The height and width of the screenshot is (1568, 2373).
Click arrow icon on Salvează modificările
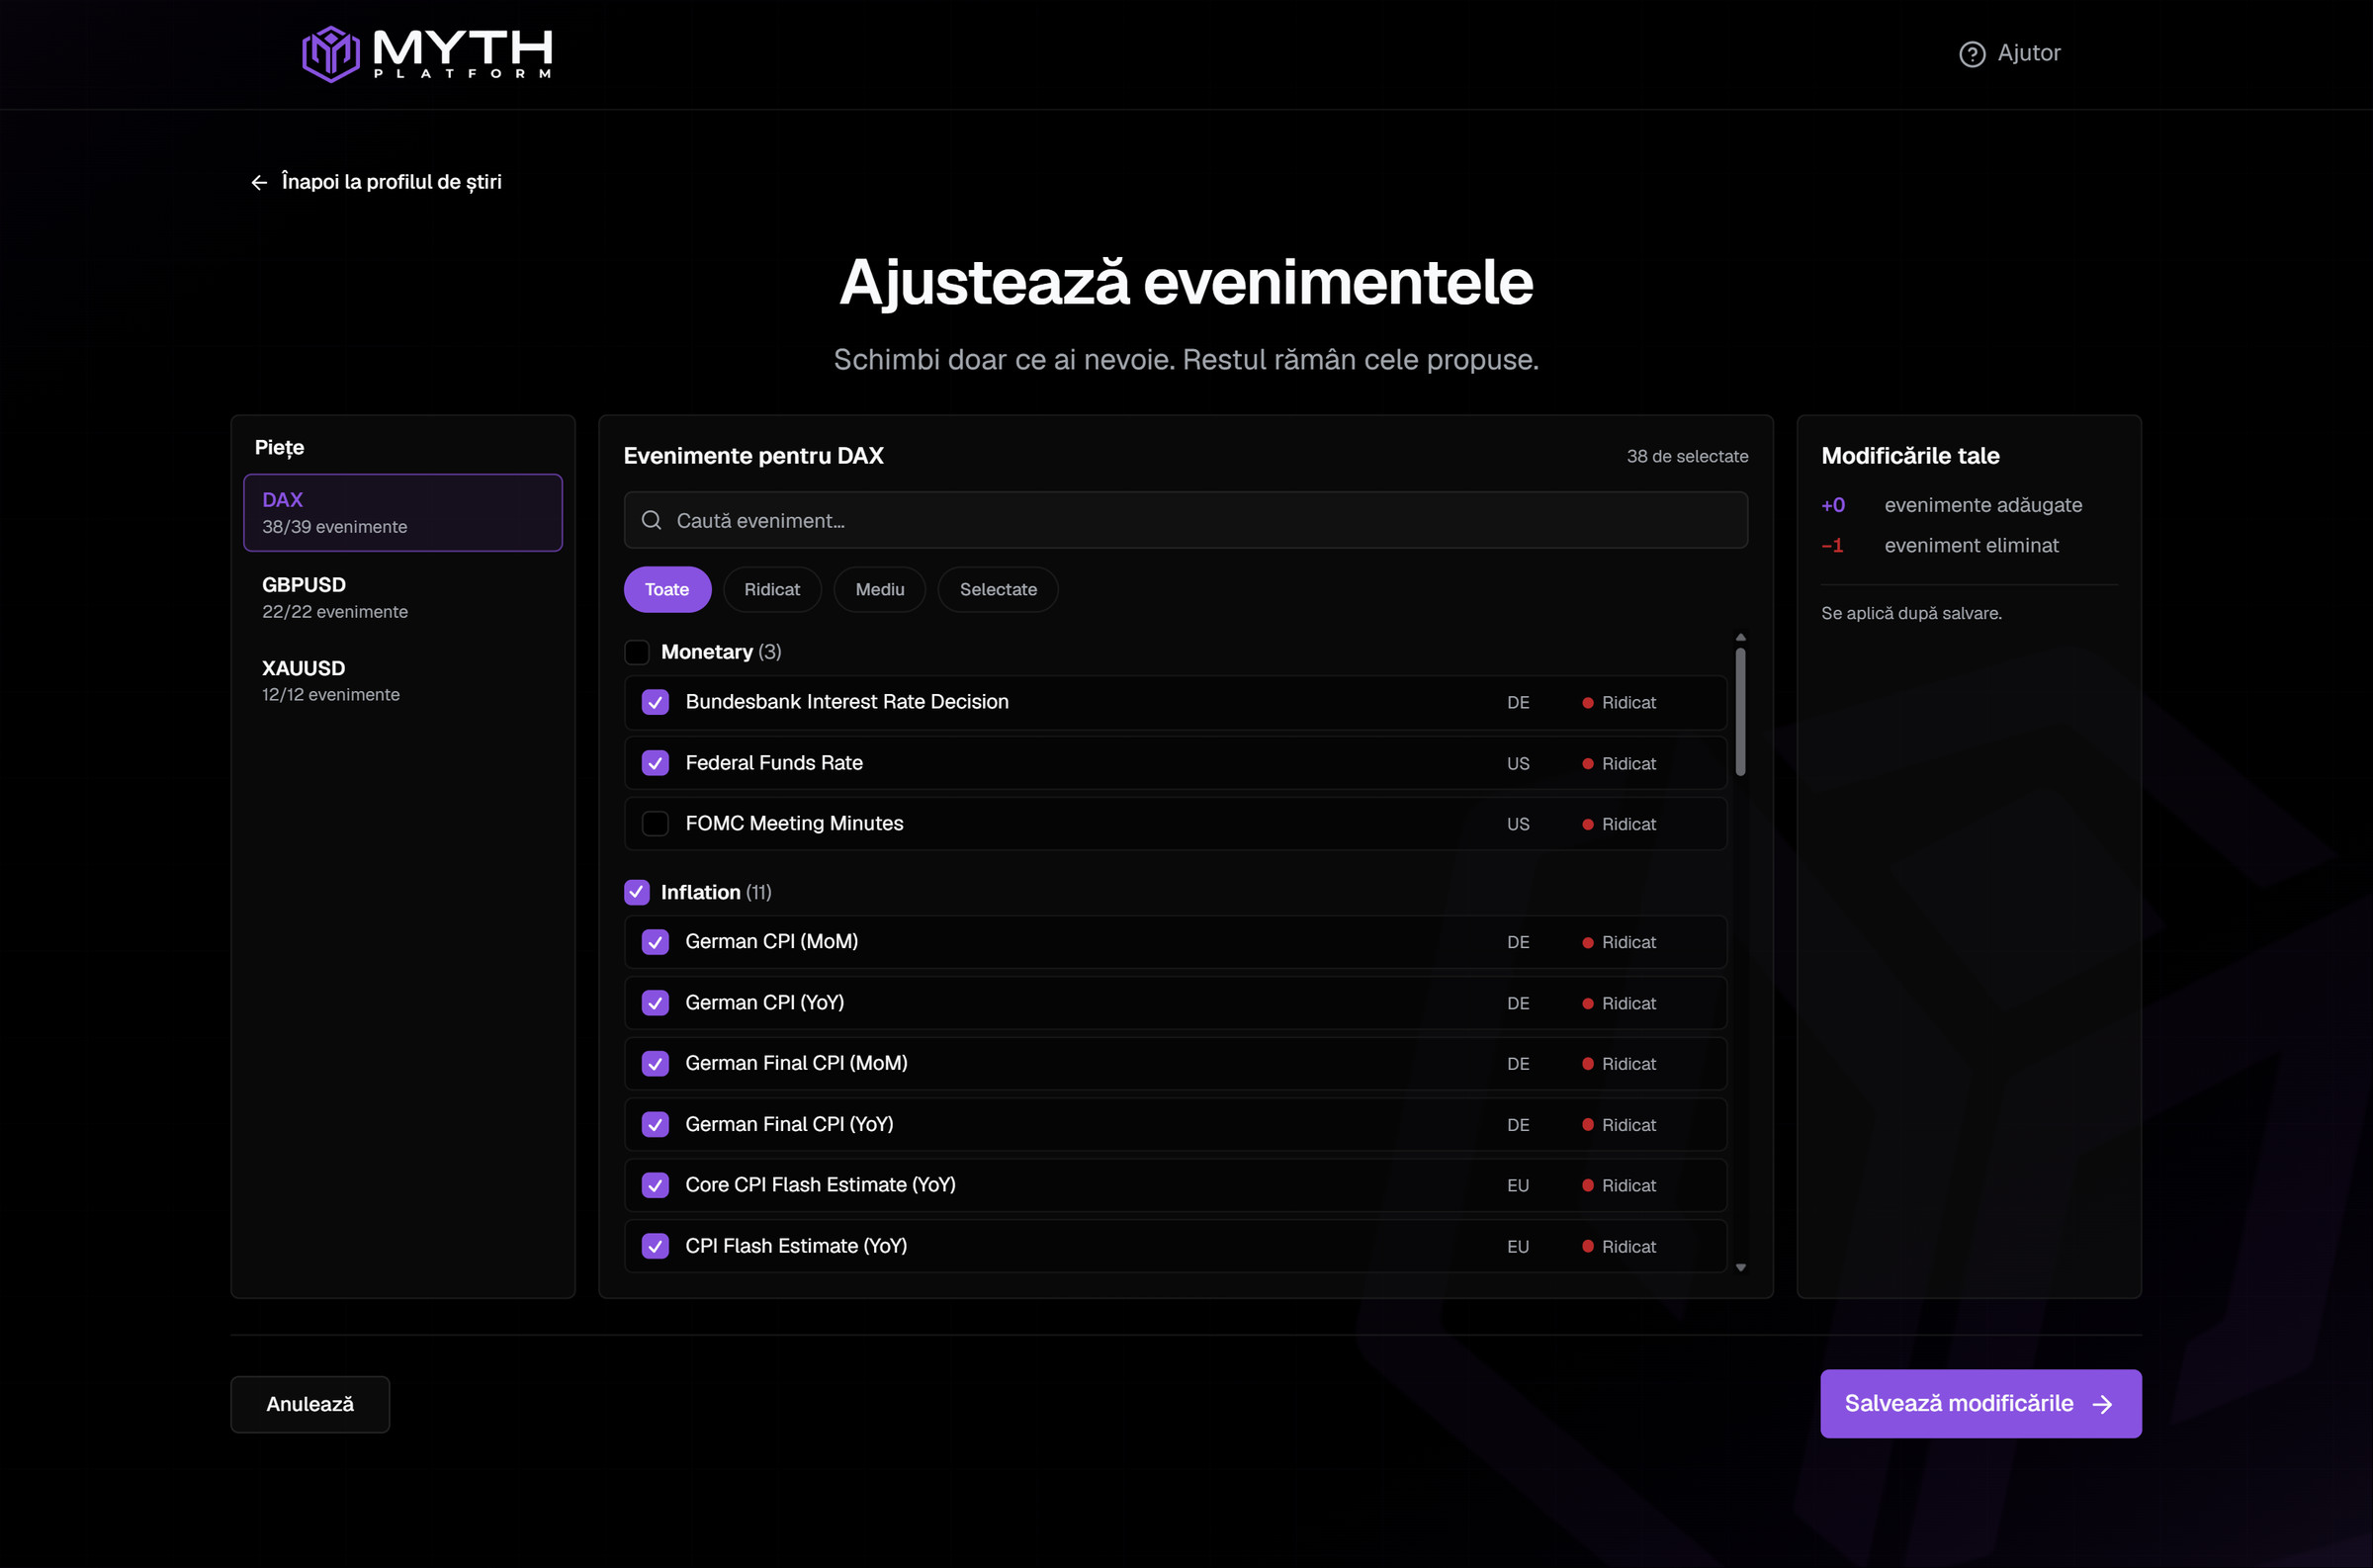pos(2102,1404)
